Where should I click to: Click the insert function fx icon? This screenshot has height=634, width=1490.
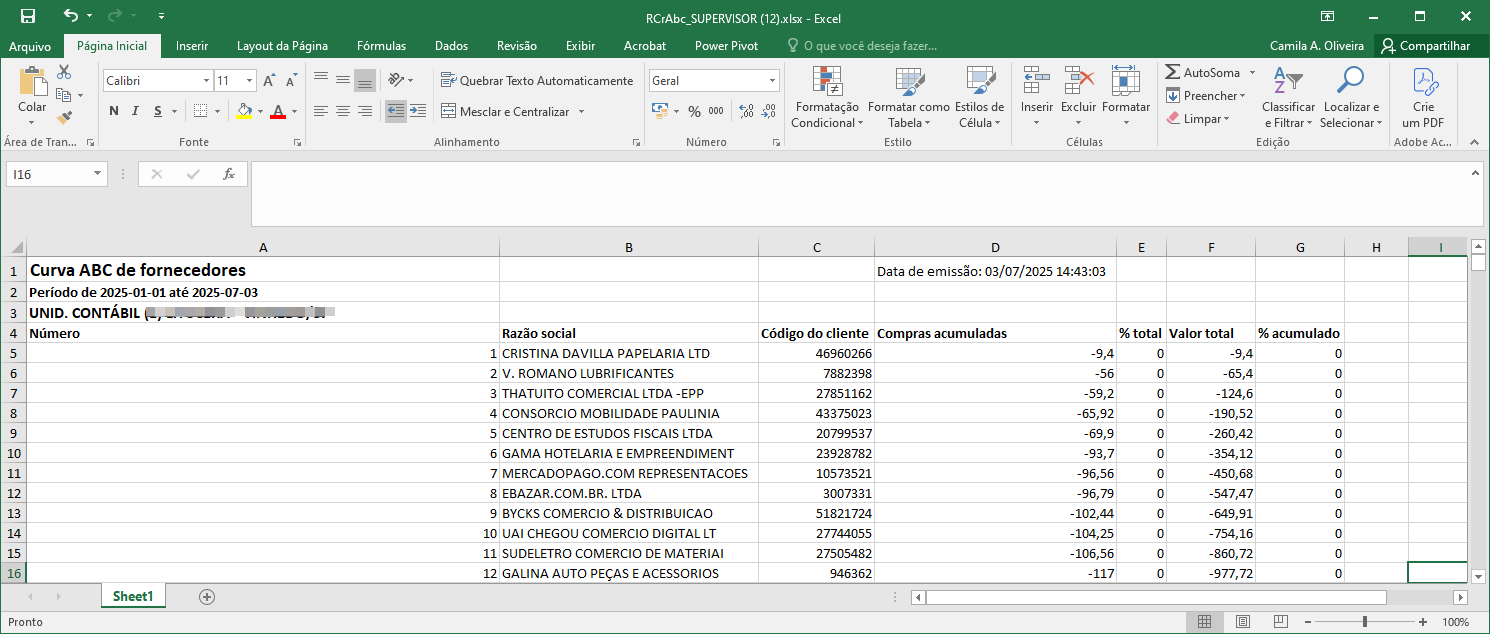click(229, 174)
